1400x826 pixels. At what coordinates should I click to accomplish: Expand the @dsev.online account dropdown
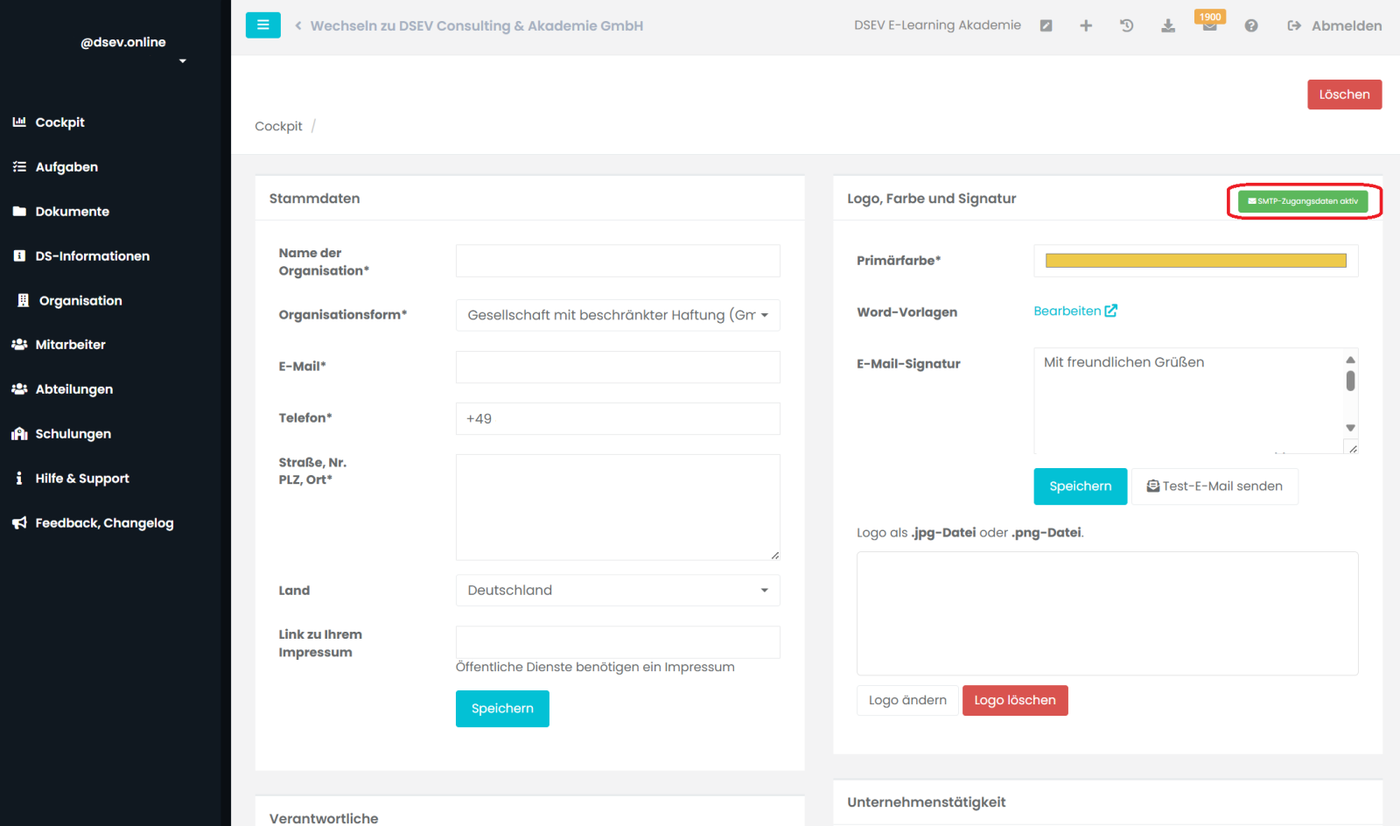tap(182, 62)
